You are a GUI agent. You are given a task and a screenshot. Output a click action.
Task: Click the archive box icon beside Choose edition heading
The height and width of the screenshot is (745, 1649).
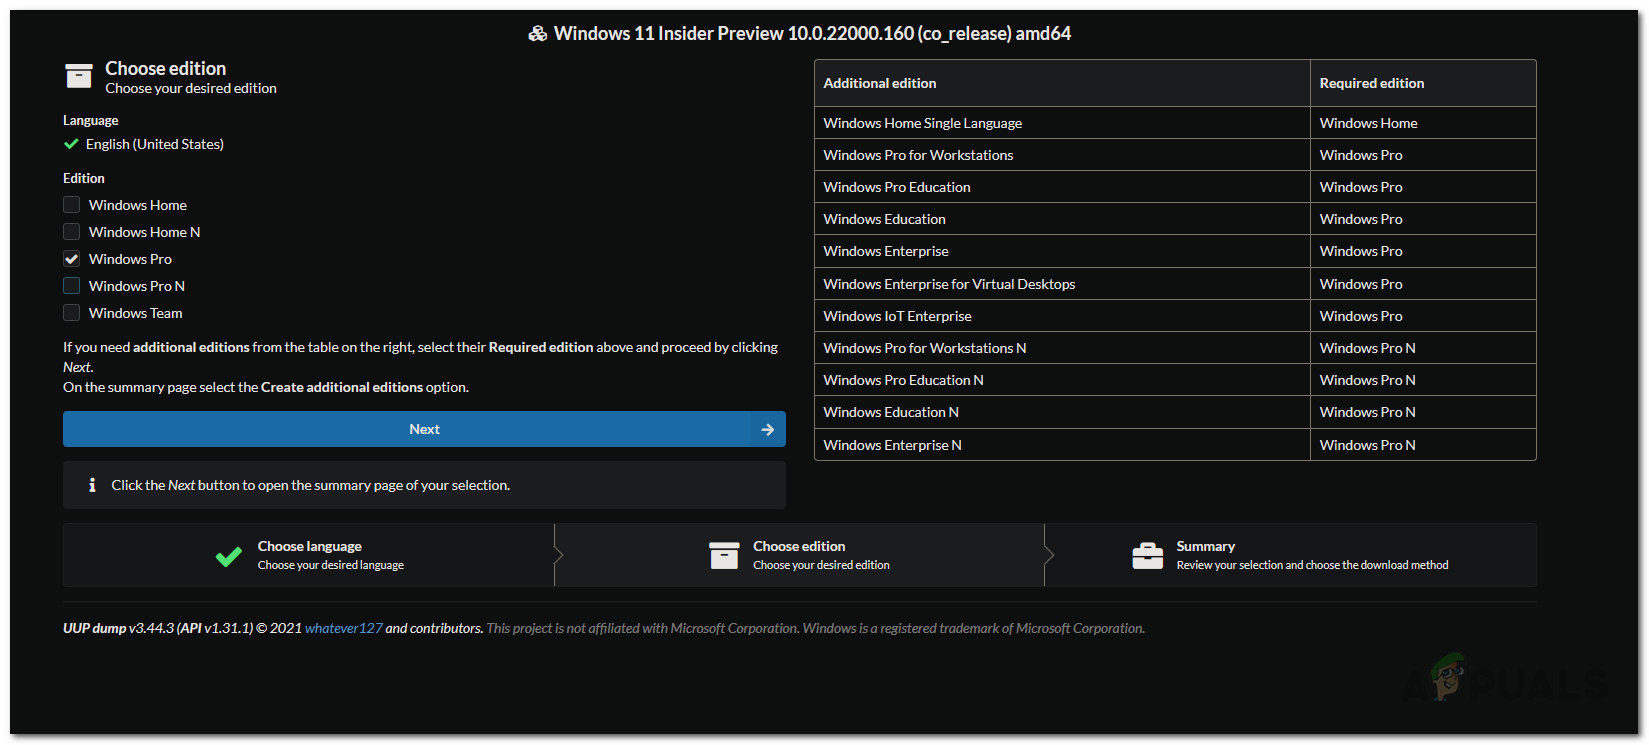[x=78, y=76]
